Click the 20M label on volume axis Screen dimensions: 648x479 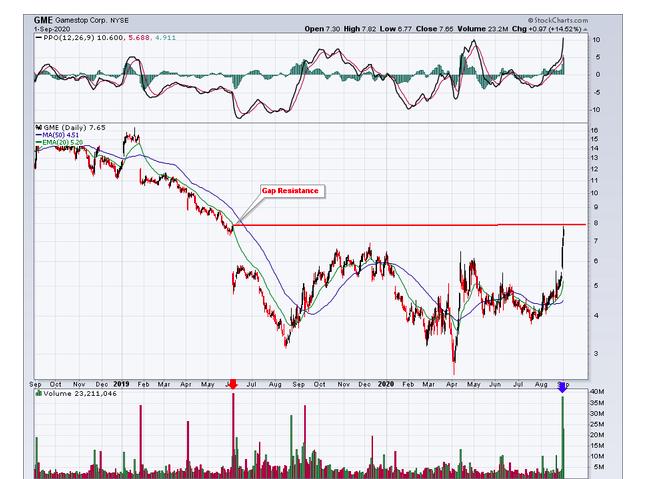[597, 435]
